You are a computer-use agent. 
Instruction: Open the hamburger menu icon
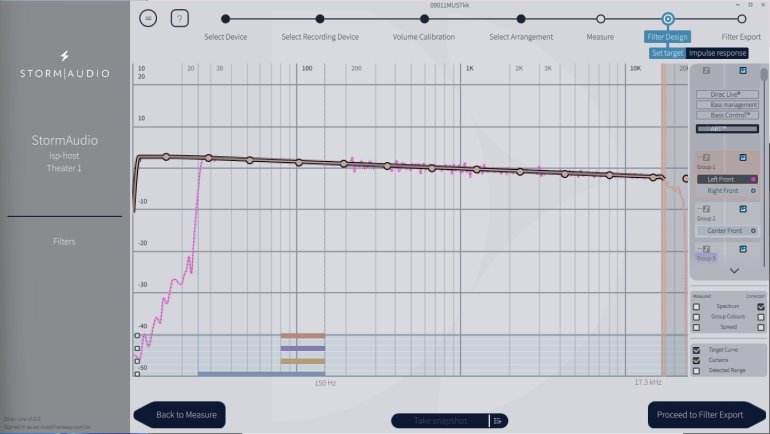click(148, 18)
